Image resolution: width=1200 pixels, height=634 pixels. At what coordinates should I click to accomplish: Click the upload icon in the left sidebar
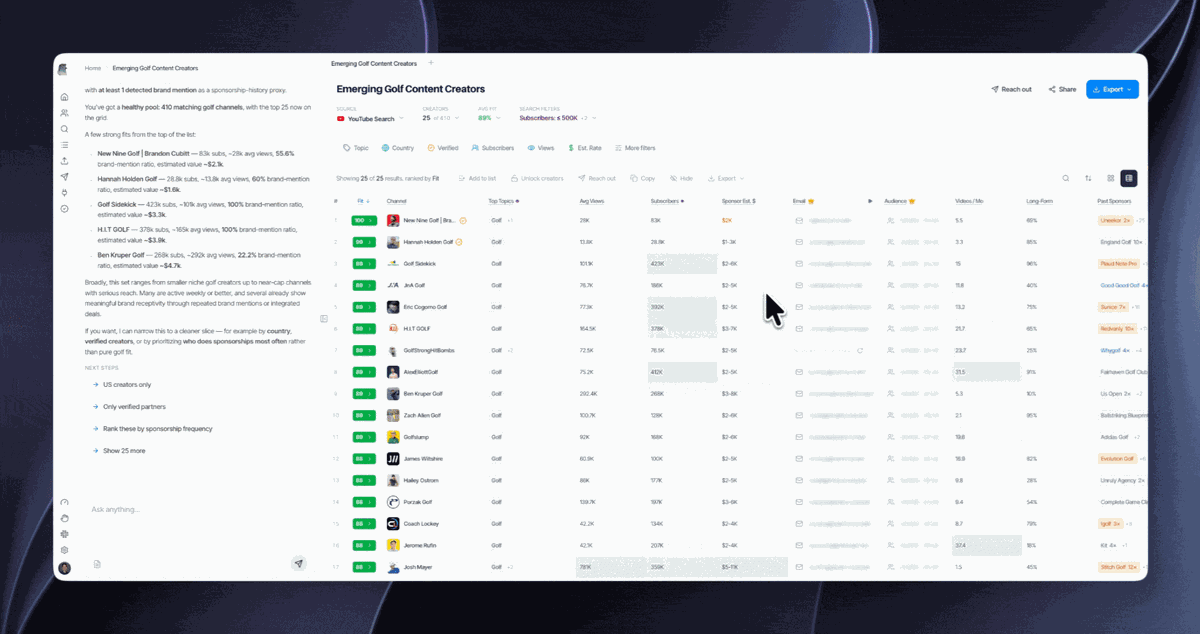click(x=64, y=161)
